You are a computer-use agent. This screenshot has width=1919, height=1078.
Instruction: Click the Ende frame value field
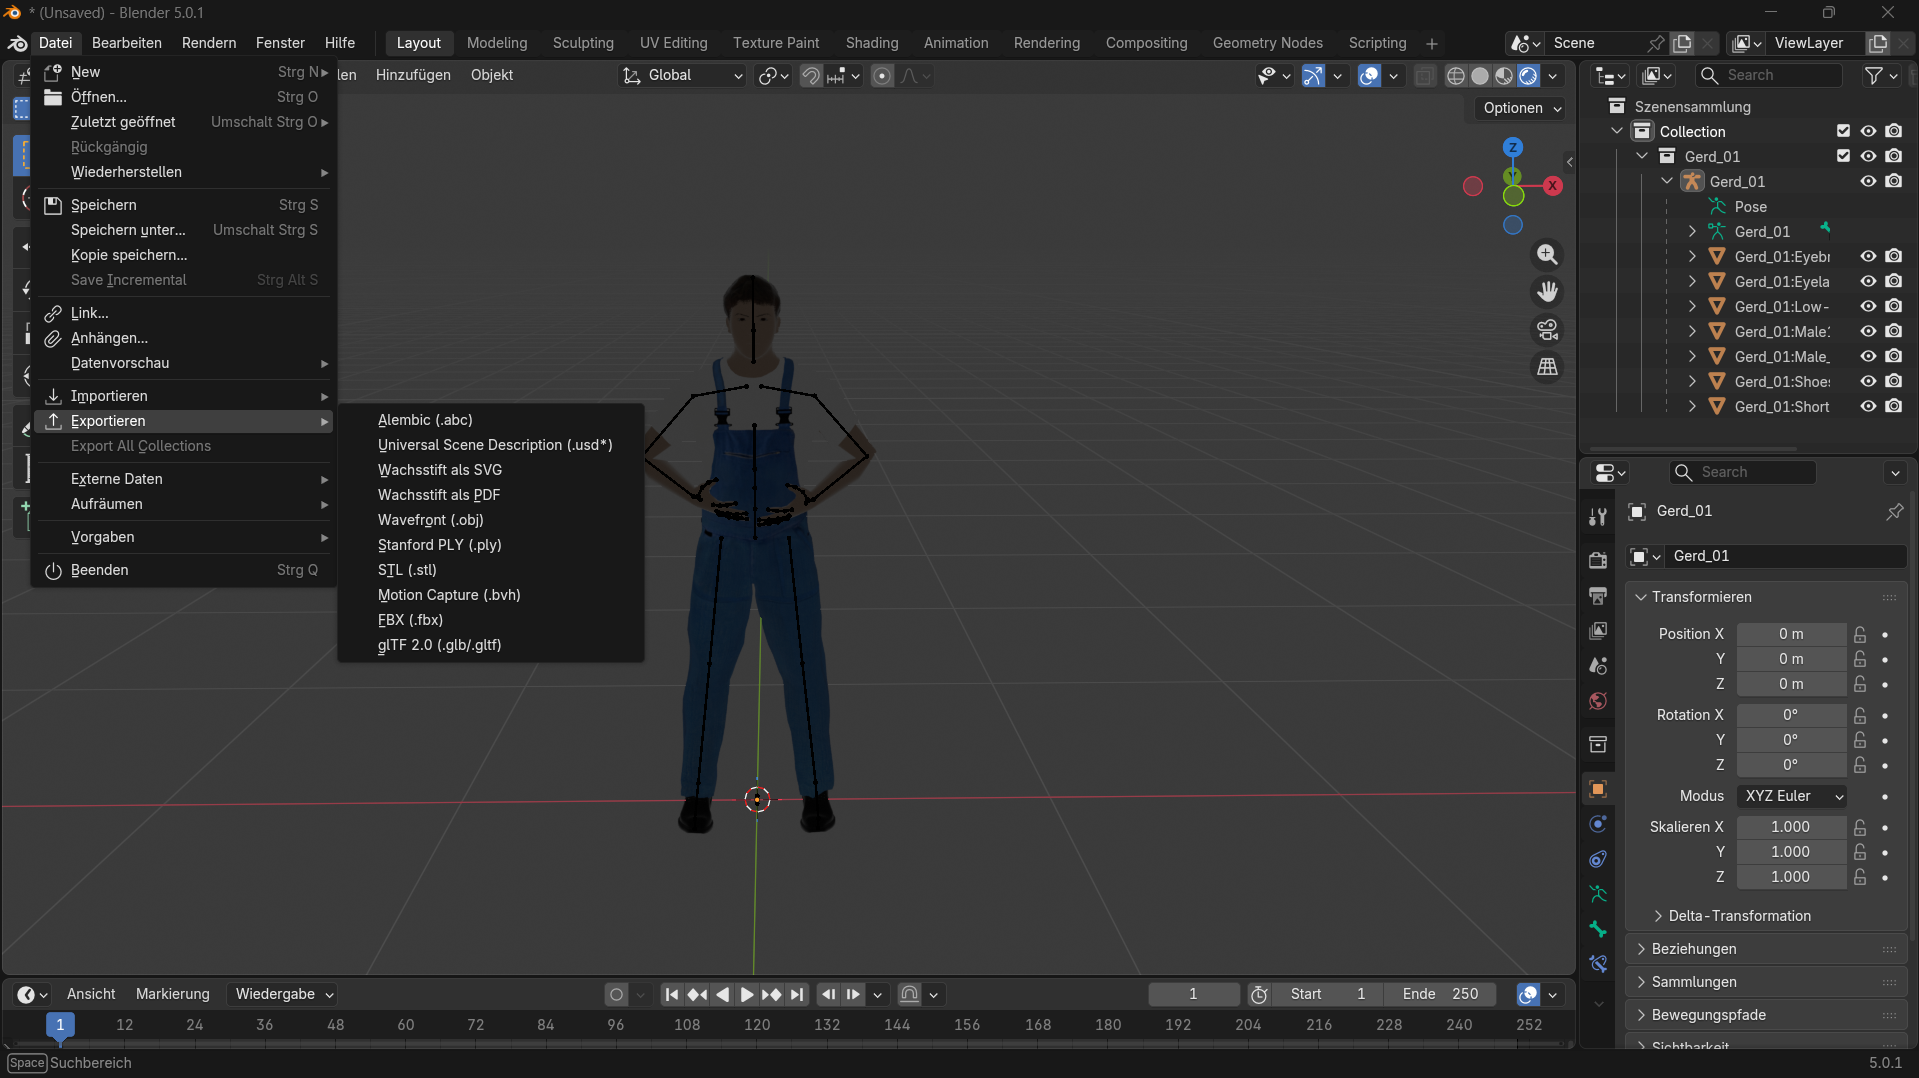pyautogui.click(x=1440, y=994)
